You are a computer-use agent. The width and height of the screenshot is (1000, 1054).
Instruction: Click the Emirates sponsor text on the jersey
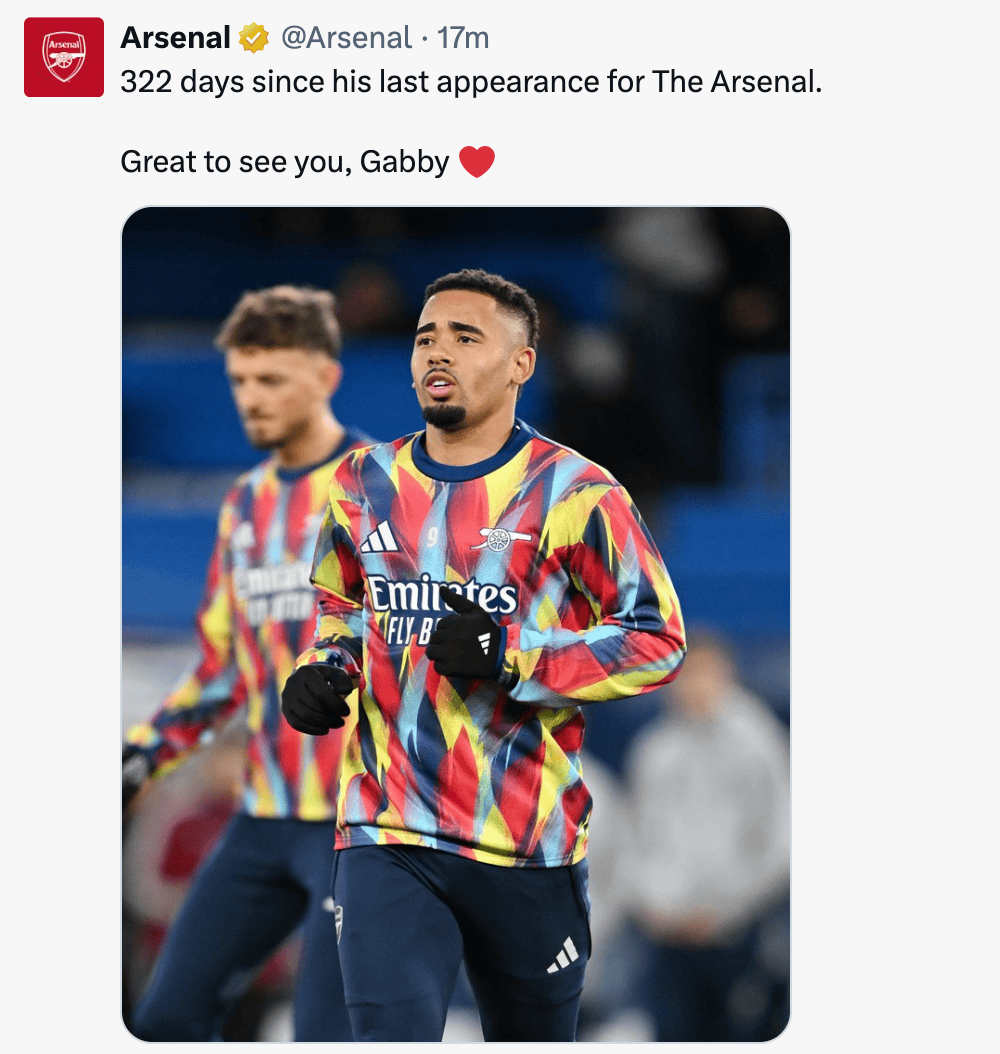[440, 594]
